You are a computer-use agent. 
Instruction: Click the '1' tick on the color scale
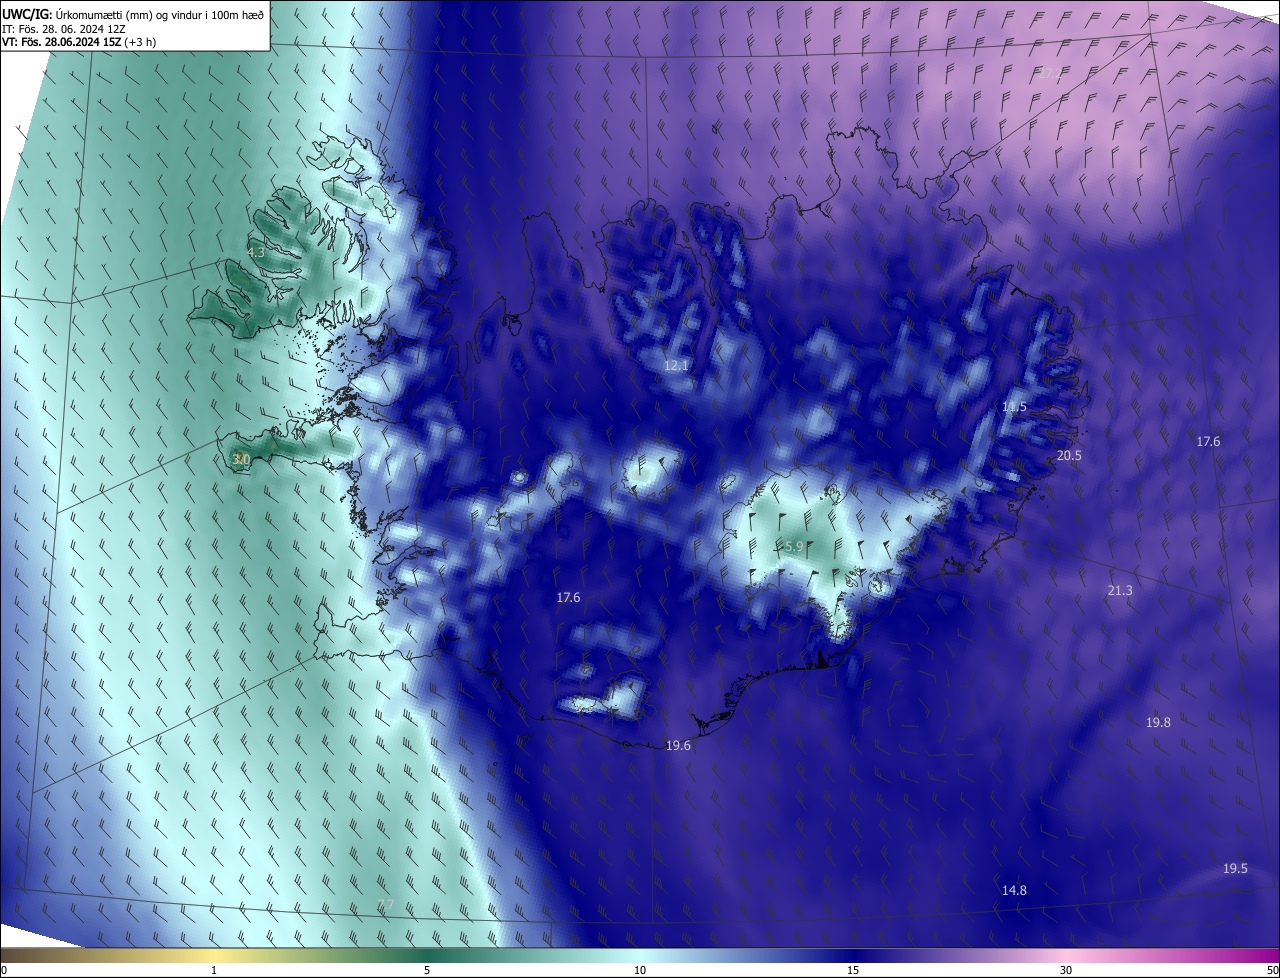click(x=214, y=970)
